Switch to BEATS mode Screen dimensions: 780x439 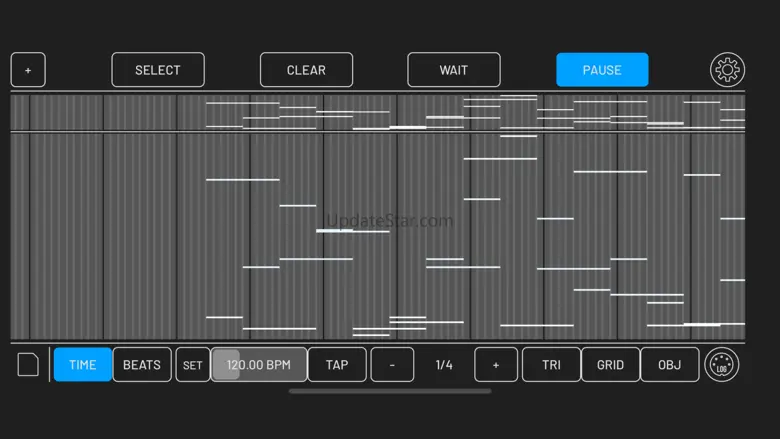pos(142,365)
